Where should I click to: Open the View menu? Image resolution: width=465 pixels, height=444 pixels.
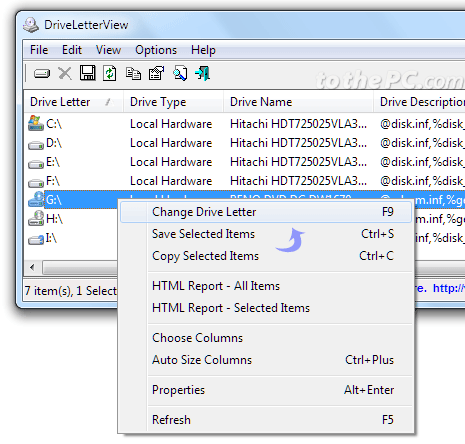[x=108, y=50]
